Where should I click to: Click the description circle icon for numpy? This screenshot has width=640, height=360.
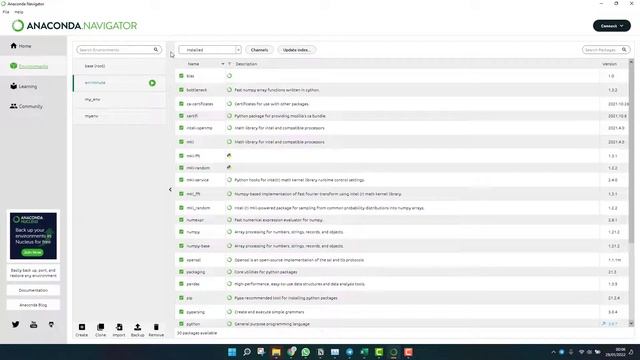tap(229, 232)
